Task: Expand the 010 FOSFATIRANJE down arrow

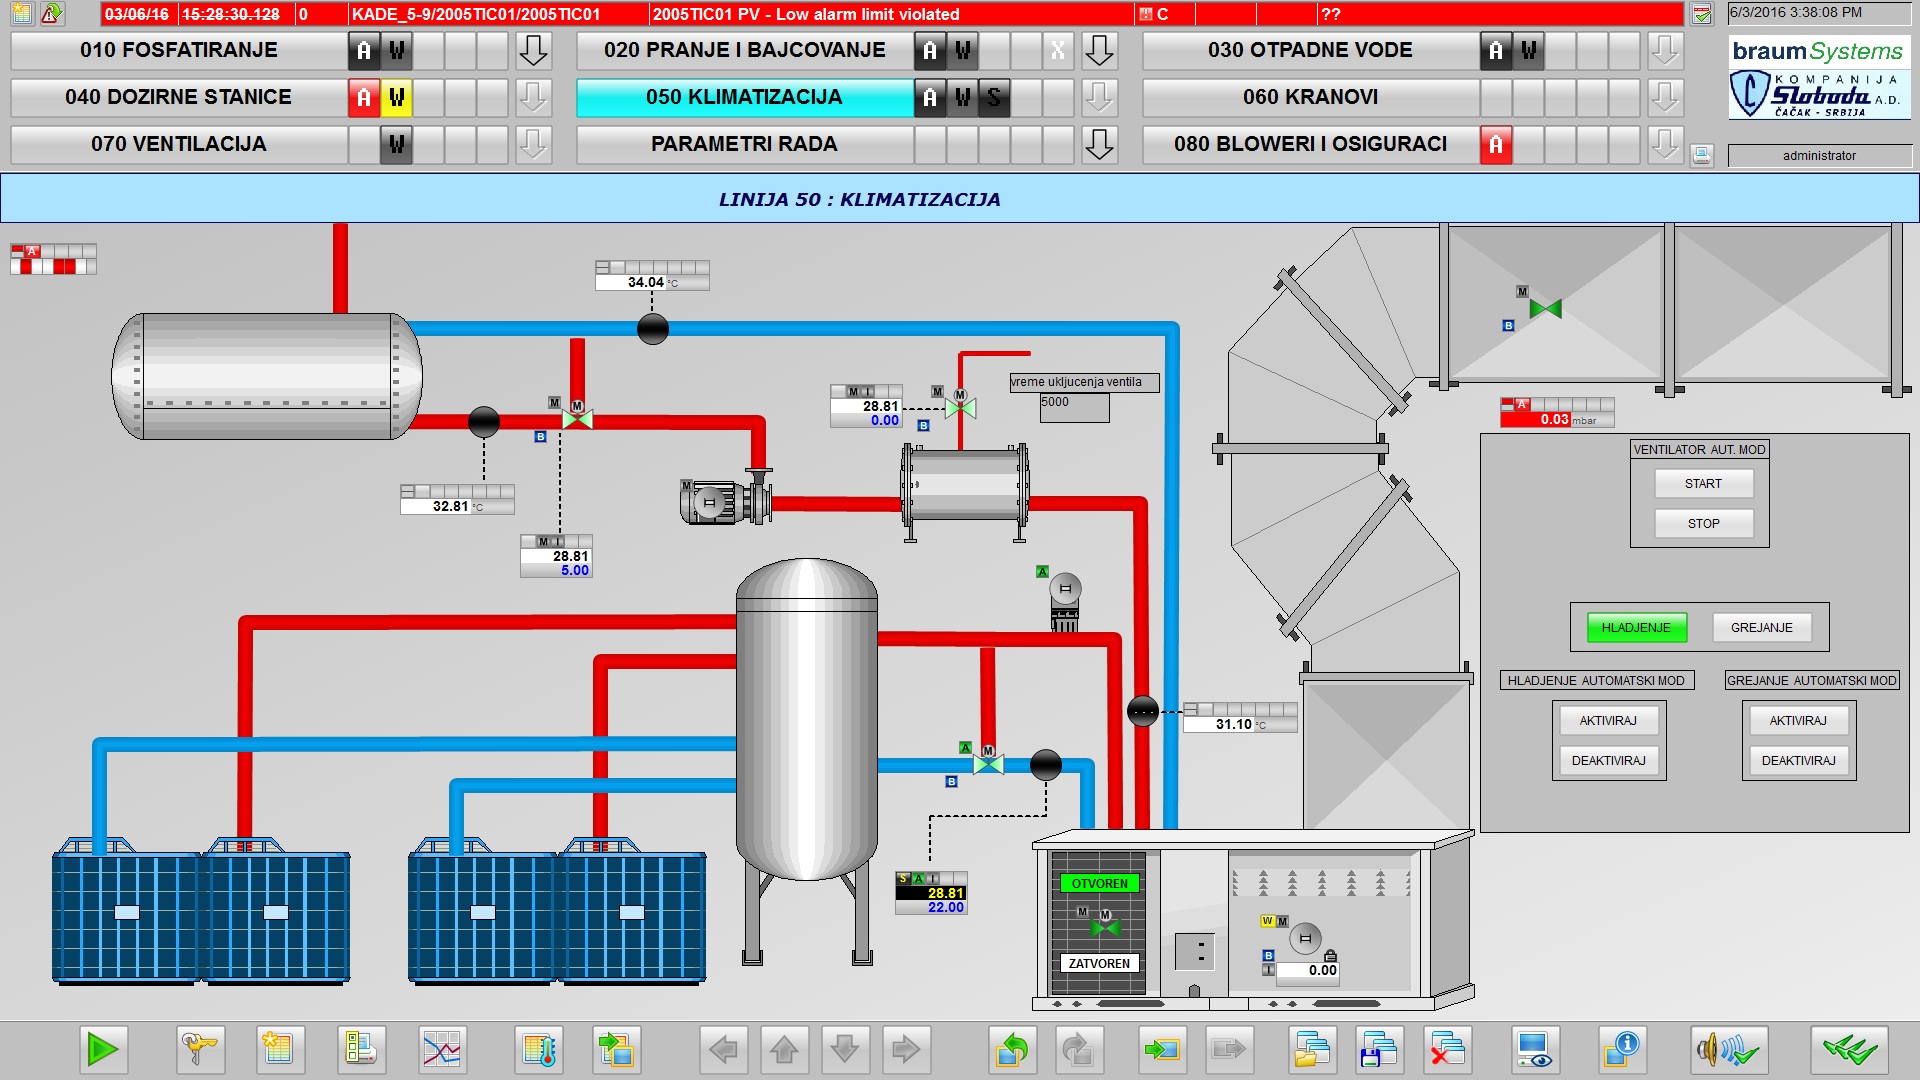Action: tap(533, 51)
